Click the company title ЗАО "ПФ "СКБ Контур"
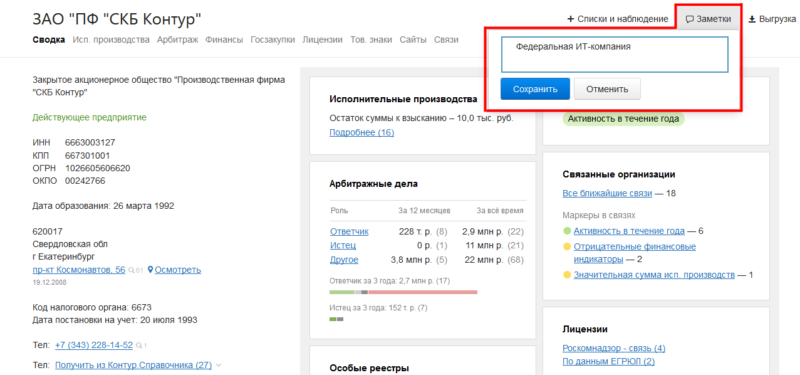Viewport: 800px width, 375px height. point(117,19)
